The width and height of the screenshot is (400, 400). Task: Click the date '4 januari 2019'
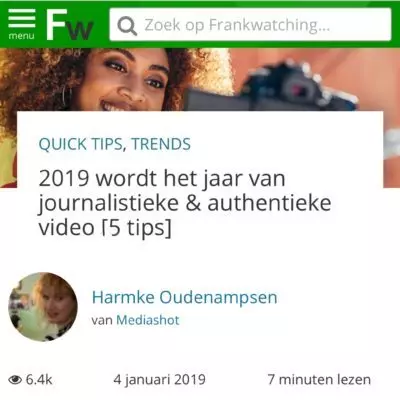159,380
